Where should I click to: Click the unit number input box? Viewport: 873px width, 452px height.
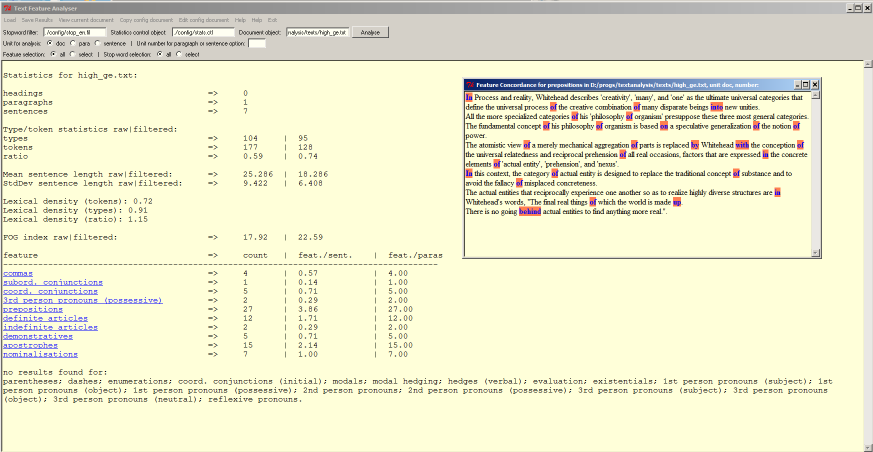[257, 44]
